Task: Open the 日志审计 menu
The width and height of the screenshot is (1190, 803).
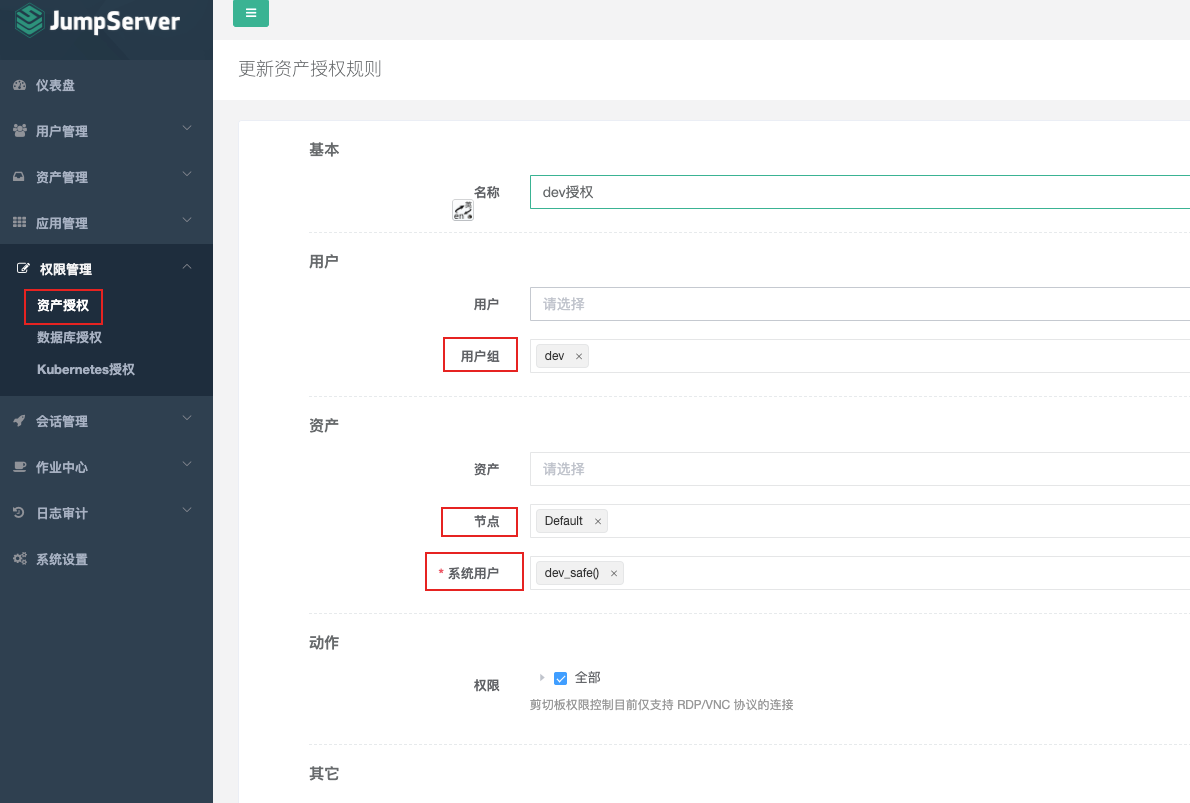Action: (106, 513)
